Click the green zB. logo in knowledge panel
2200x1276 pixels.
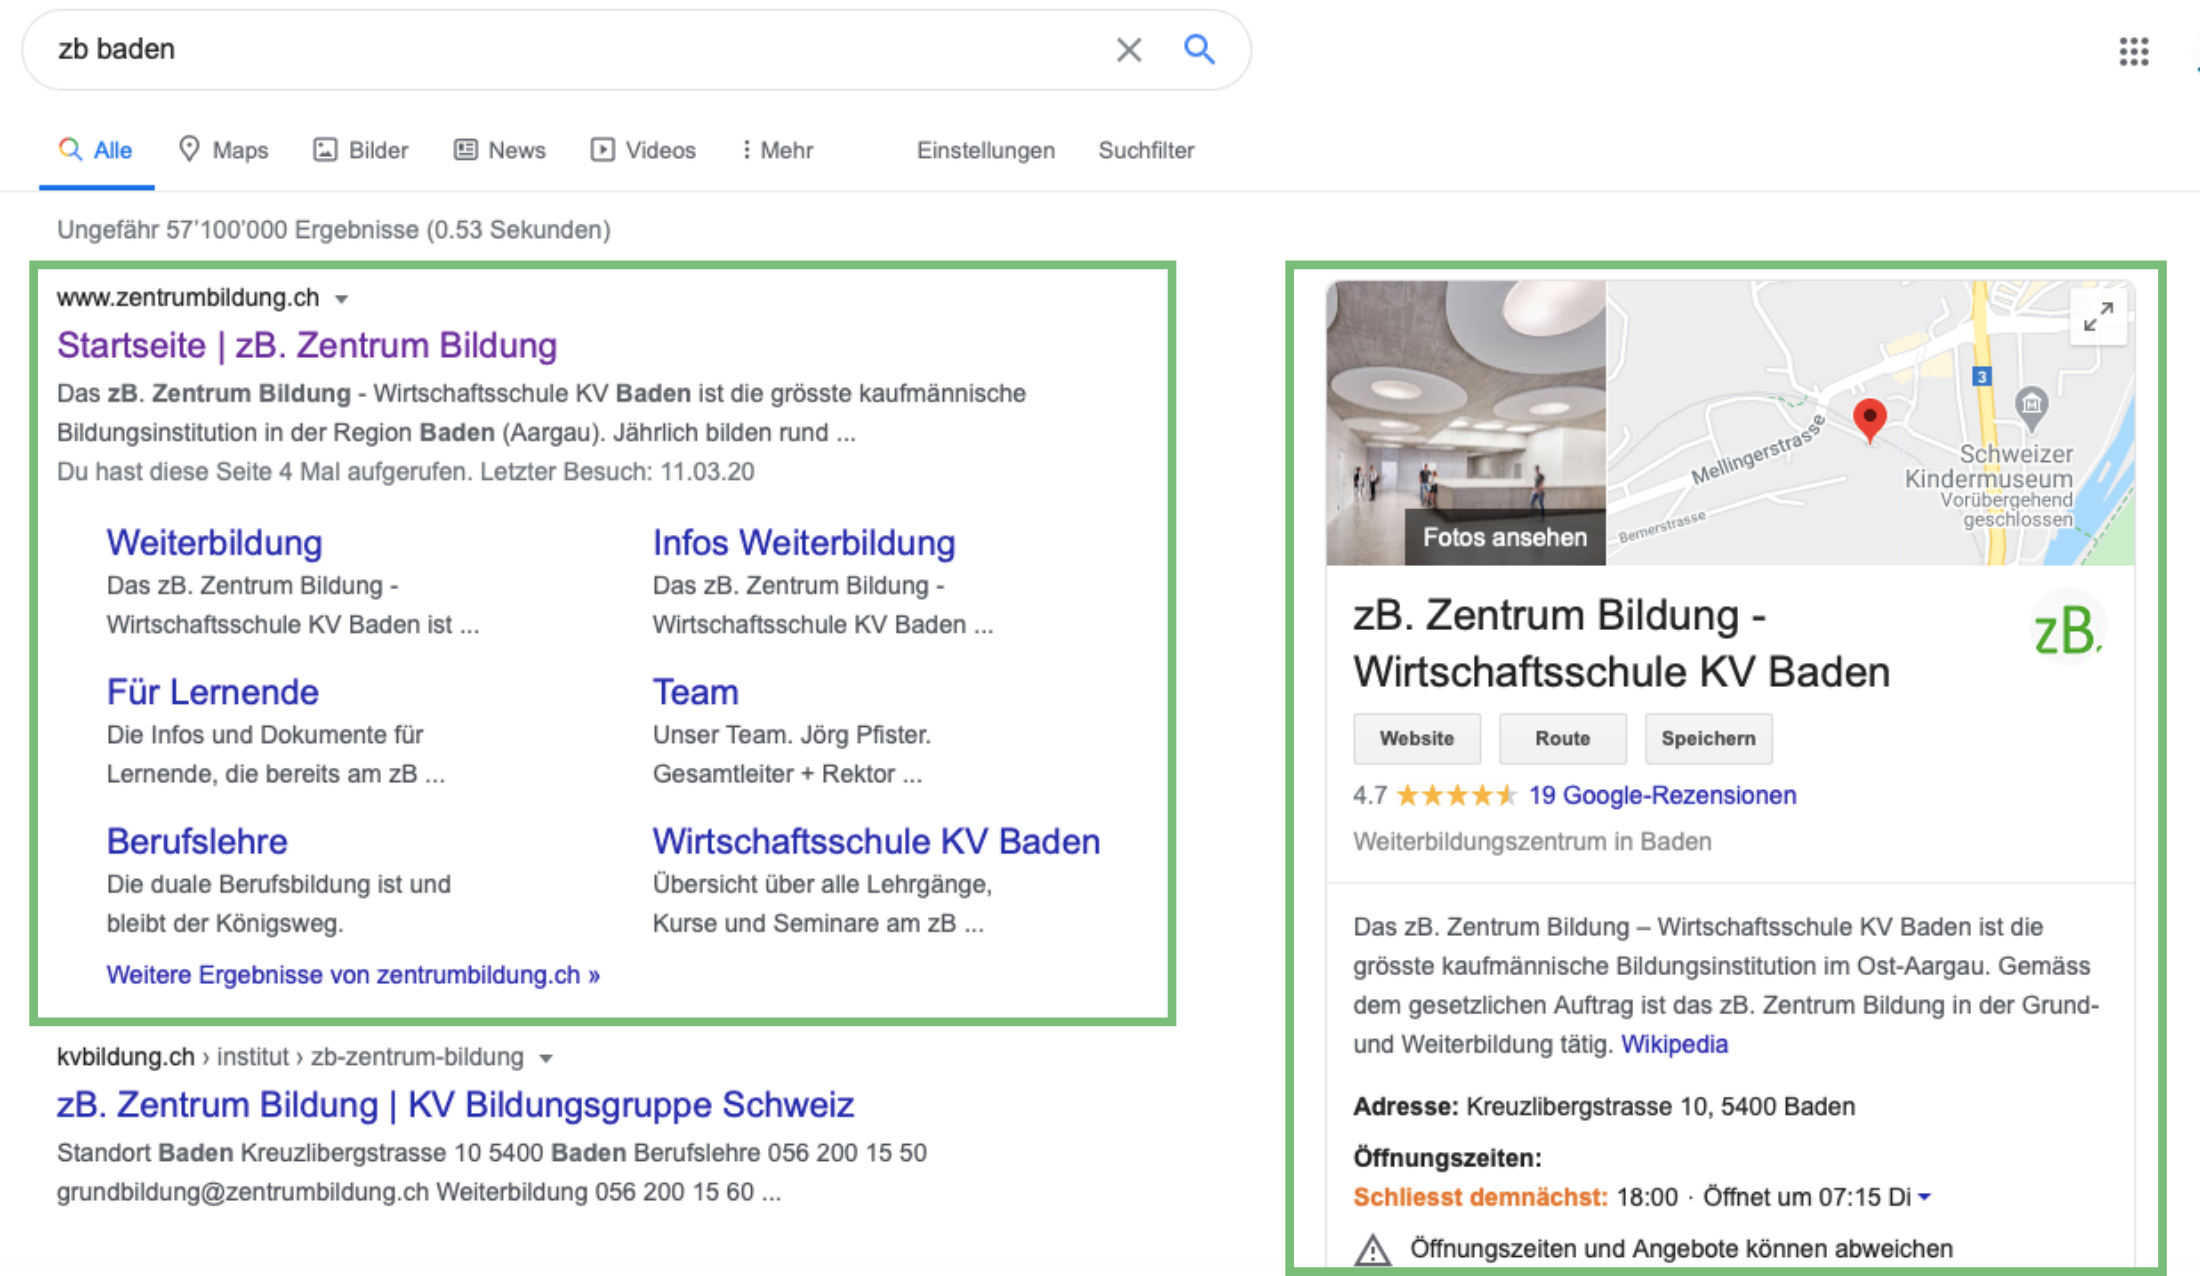click(2067, 630)
